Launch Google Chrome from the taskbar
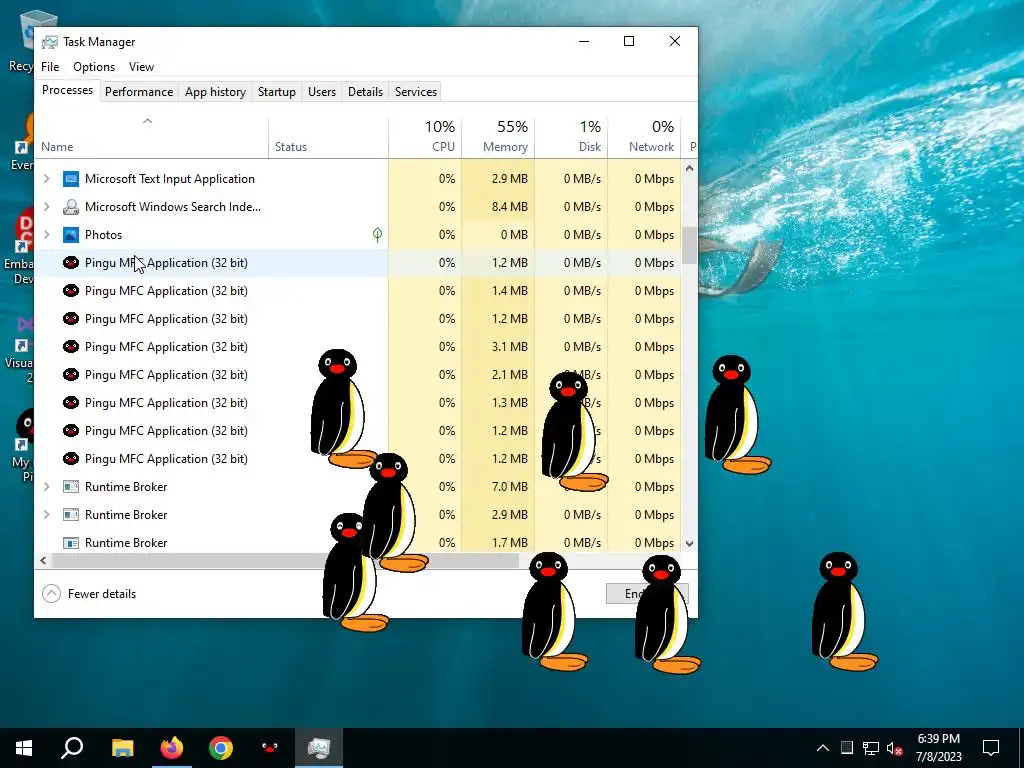This screenshot has height=768, width=1024. (x=221, y=748)
